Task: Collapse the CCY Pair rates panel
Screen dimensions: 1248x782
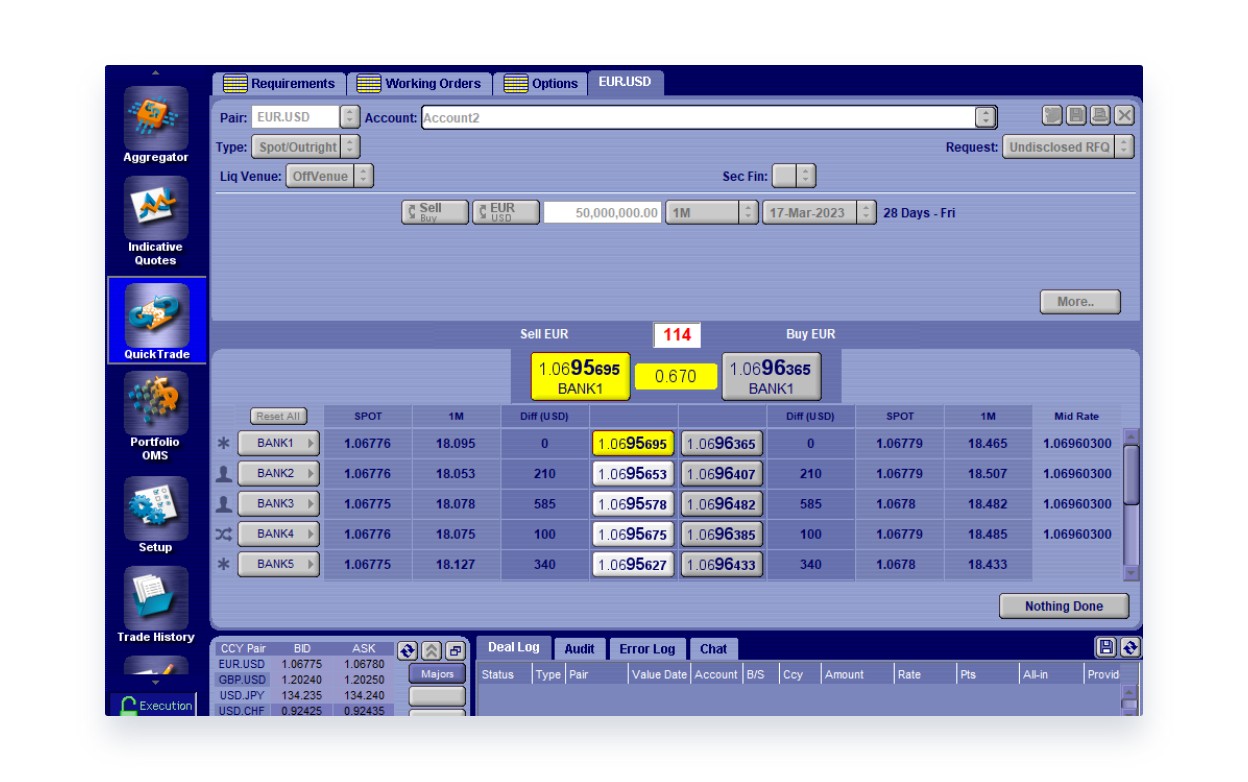Action: click(x=431, y=650)
